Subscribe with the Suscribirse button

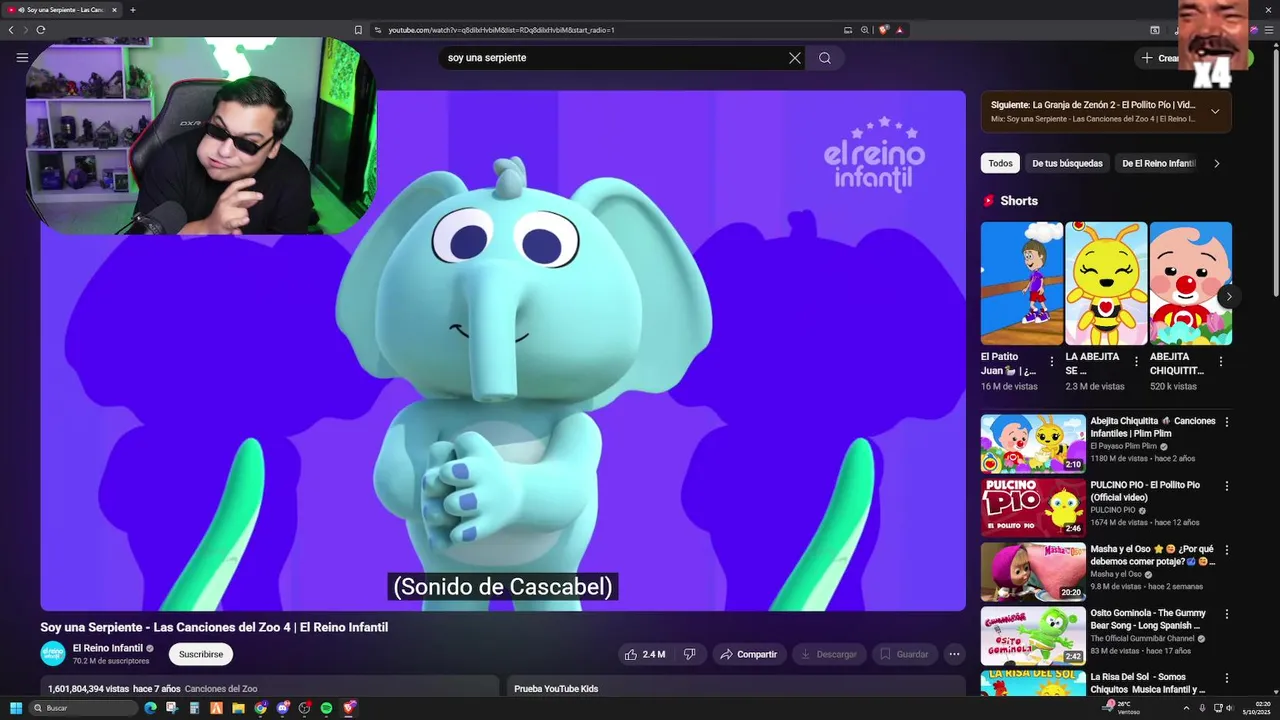tap(201, 654)
